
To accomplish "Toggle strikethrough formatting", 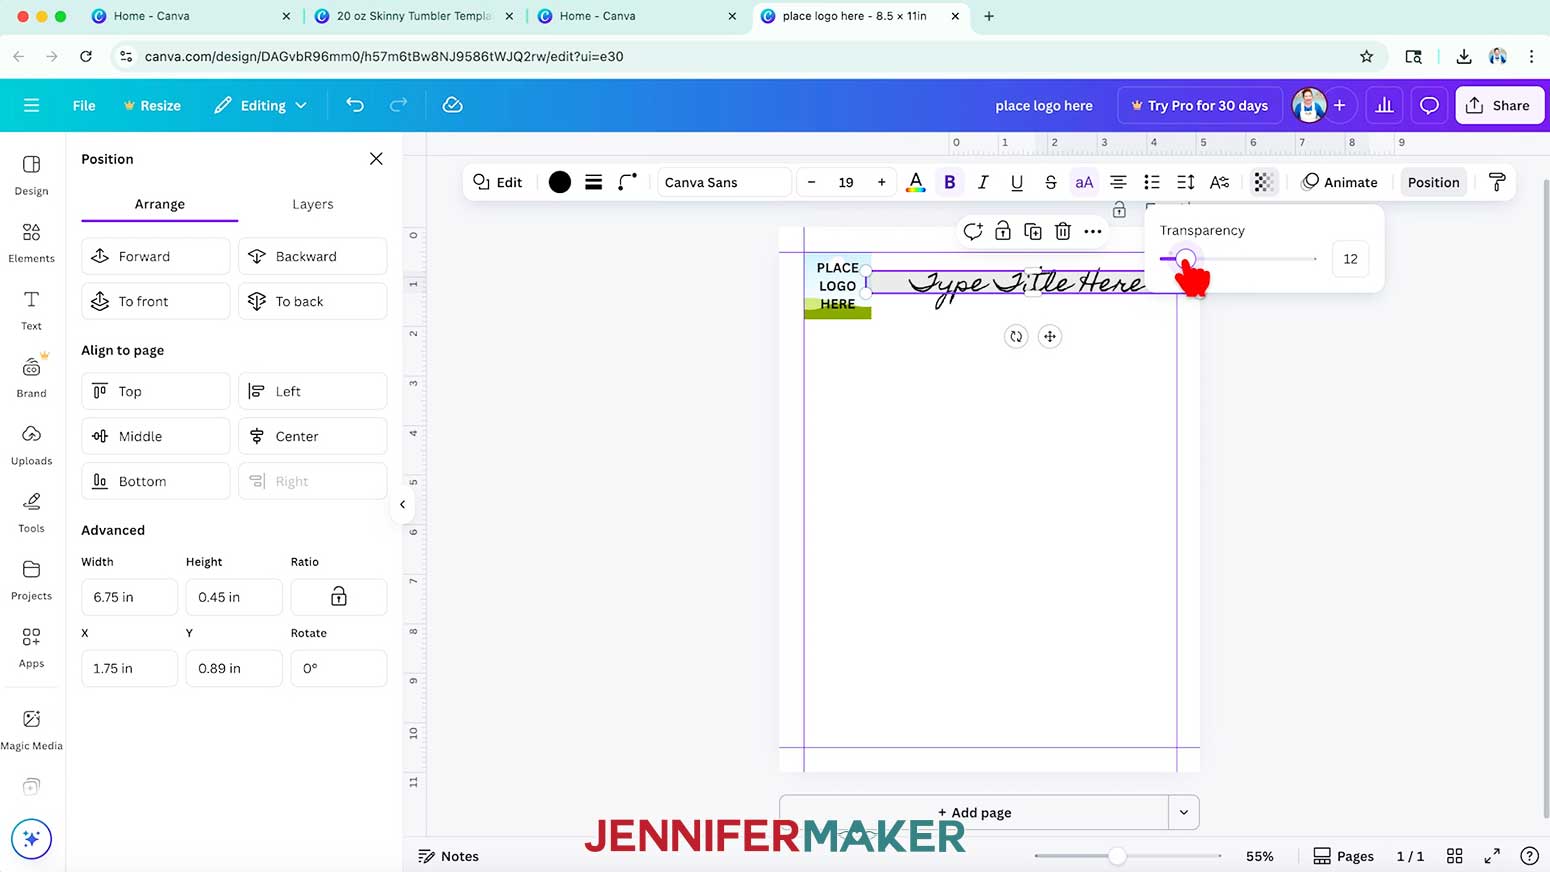I will tap(1050, 182).
